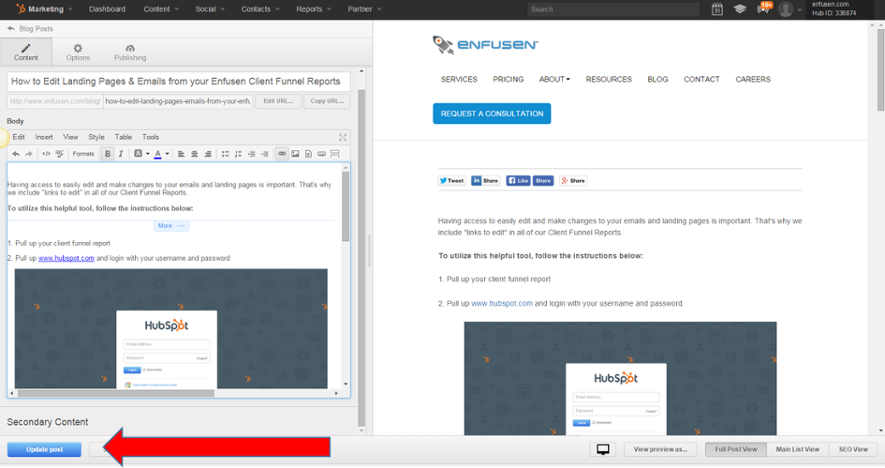Insert a bulleted list

pyautogui.click(x=225, y=154)
